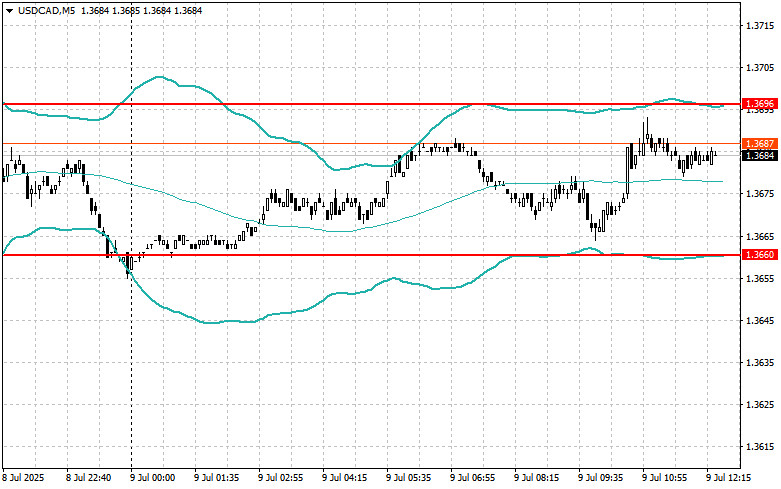Click the 1.3635 price scale value
Image resolution: width=781 pixels, height=489 pixels.
[762, 363]
